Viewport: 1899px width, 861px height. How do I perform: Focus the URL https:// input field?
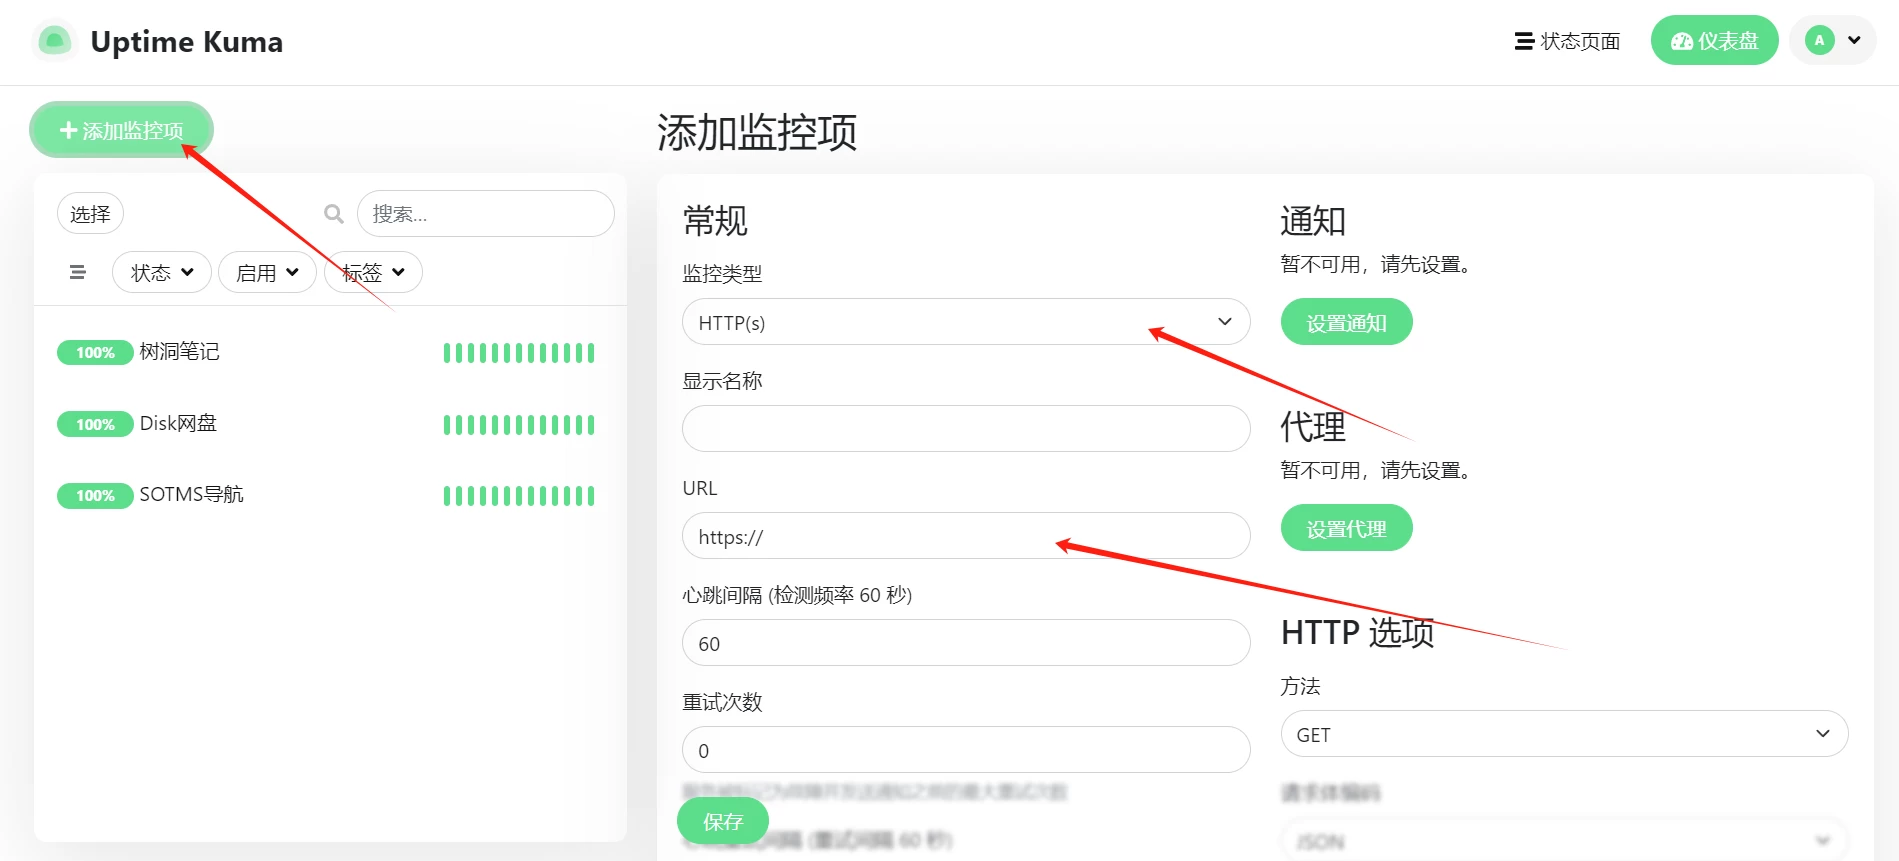tap(966, 536)
